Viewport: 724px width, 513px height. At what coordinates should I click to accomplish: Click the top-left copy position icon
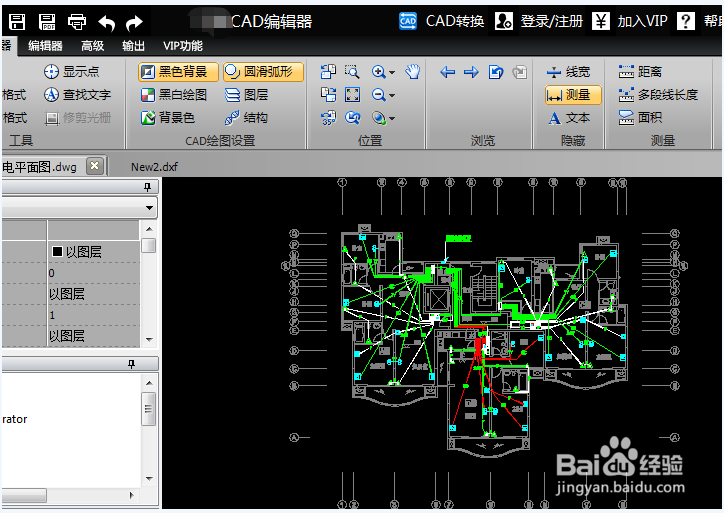[x=328, y=72]
